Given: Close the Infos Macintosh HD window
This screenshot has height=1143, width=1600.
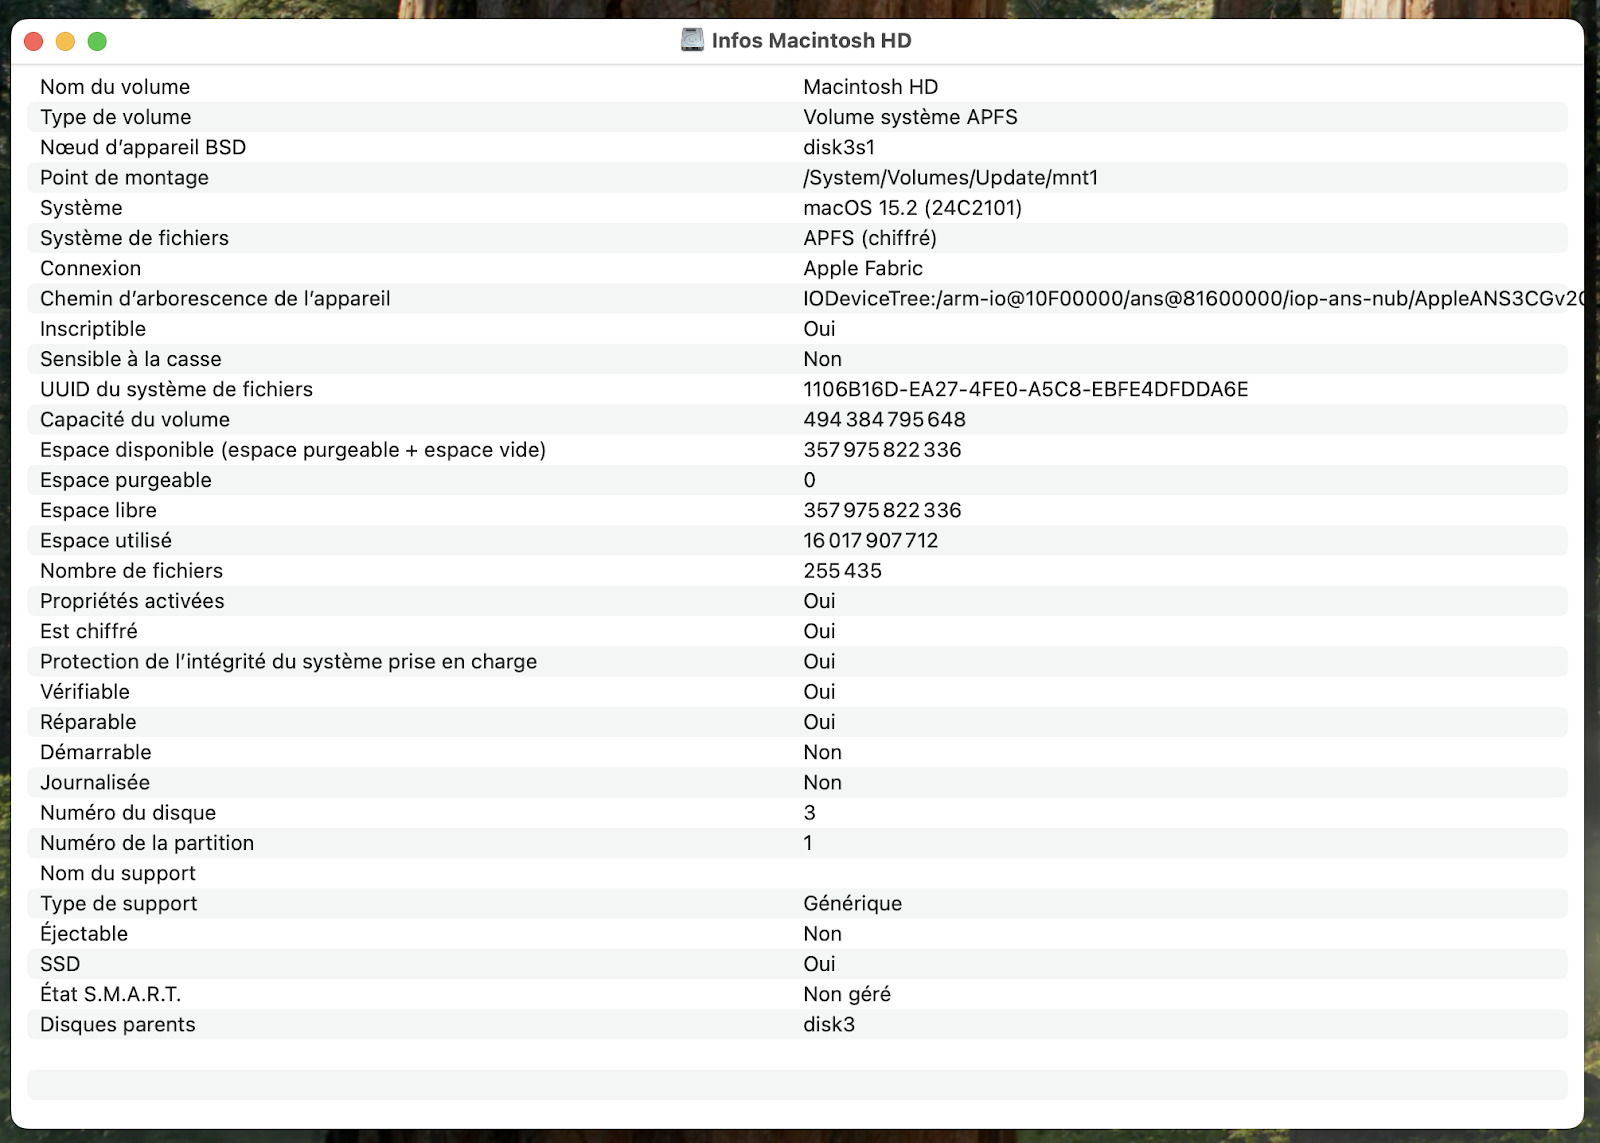Looking at the screenshot, I should pos(34,41).
